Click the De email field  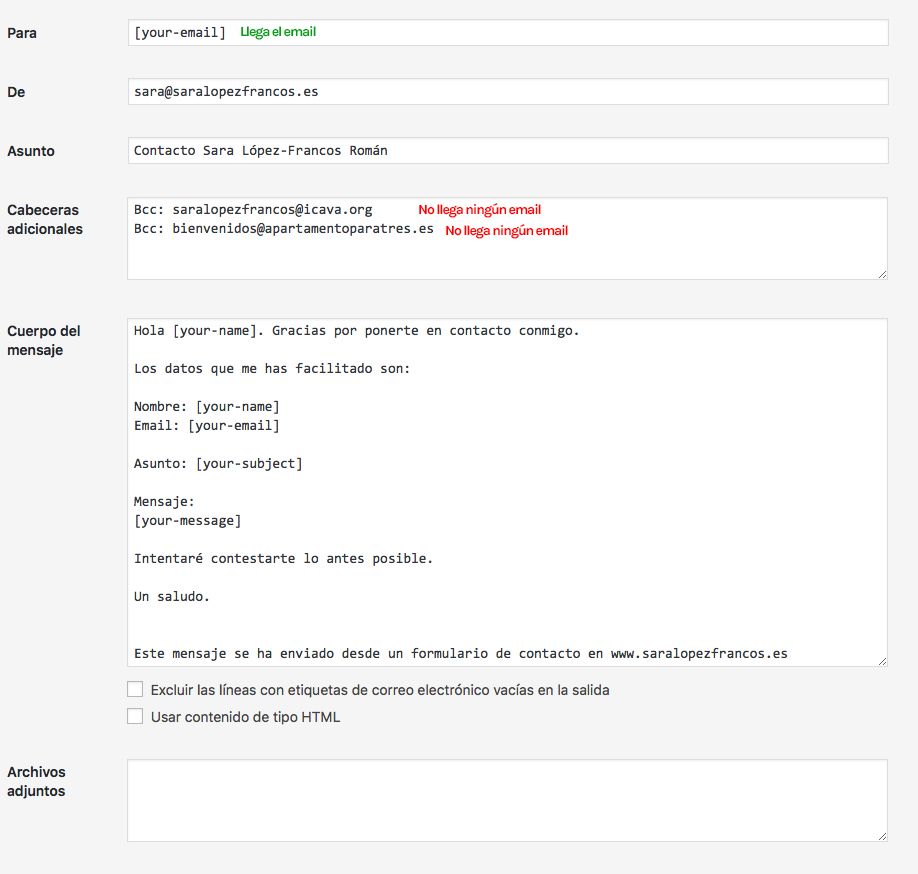508,92
